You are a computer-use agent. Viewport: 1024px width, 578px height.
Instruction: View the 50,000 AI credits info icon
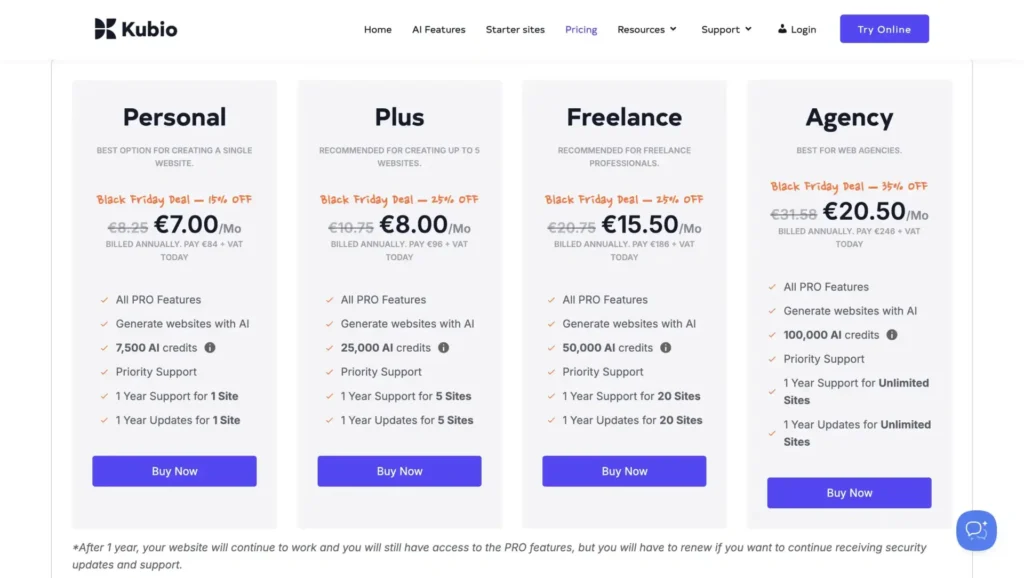[x=667, y=347]
